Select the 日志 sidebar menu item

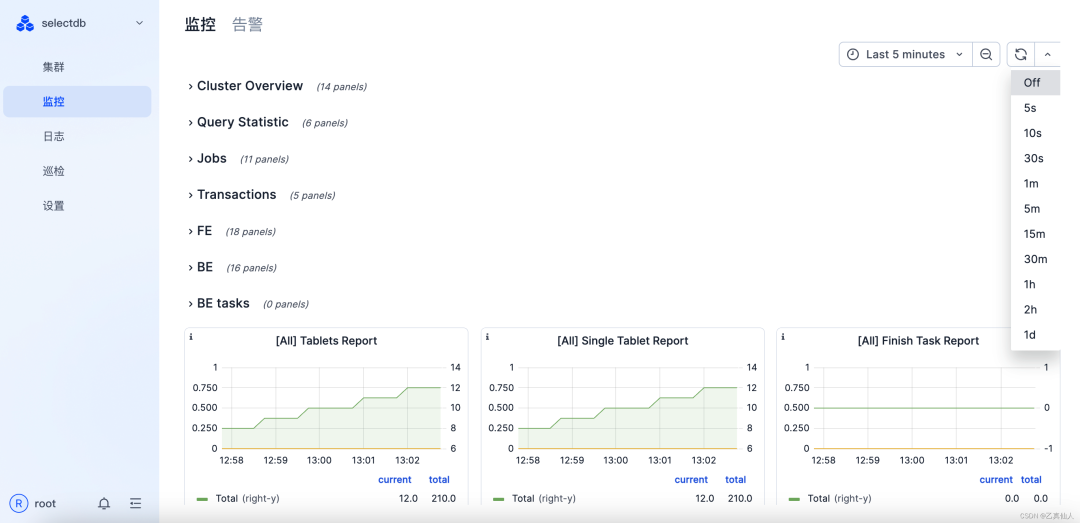[x=54, y=136]
